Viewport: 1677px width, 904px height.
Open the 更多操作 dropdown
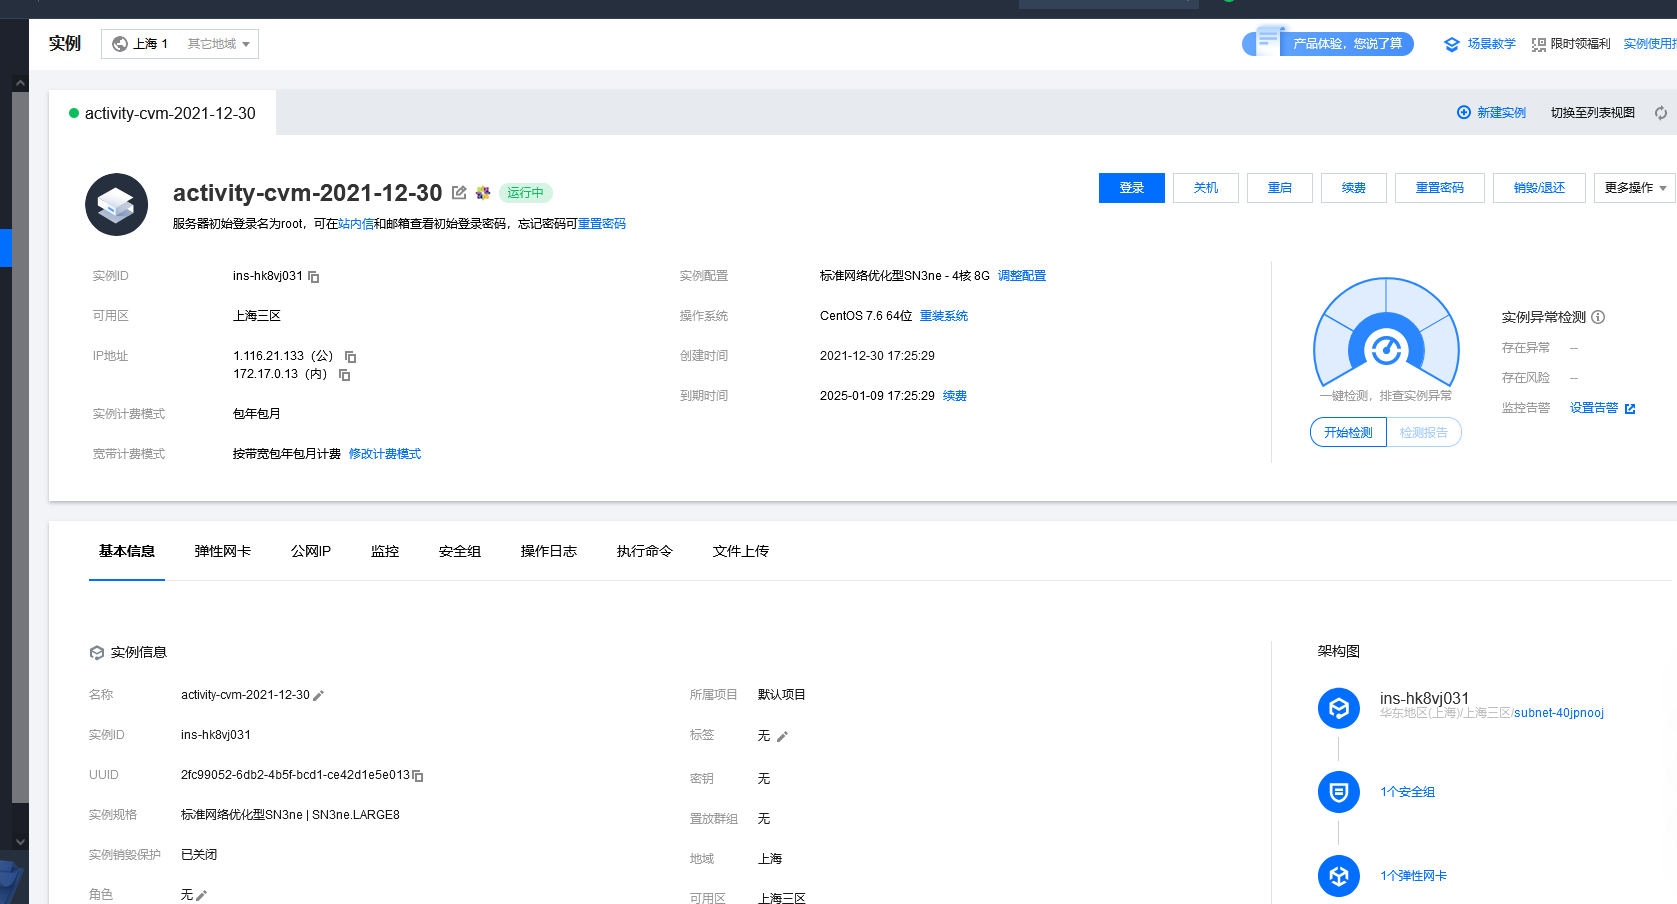(1634, 188)
